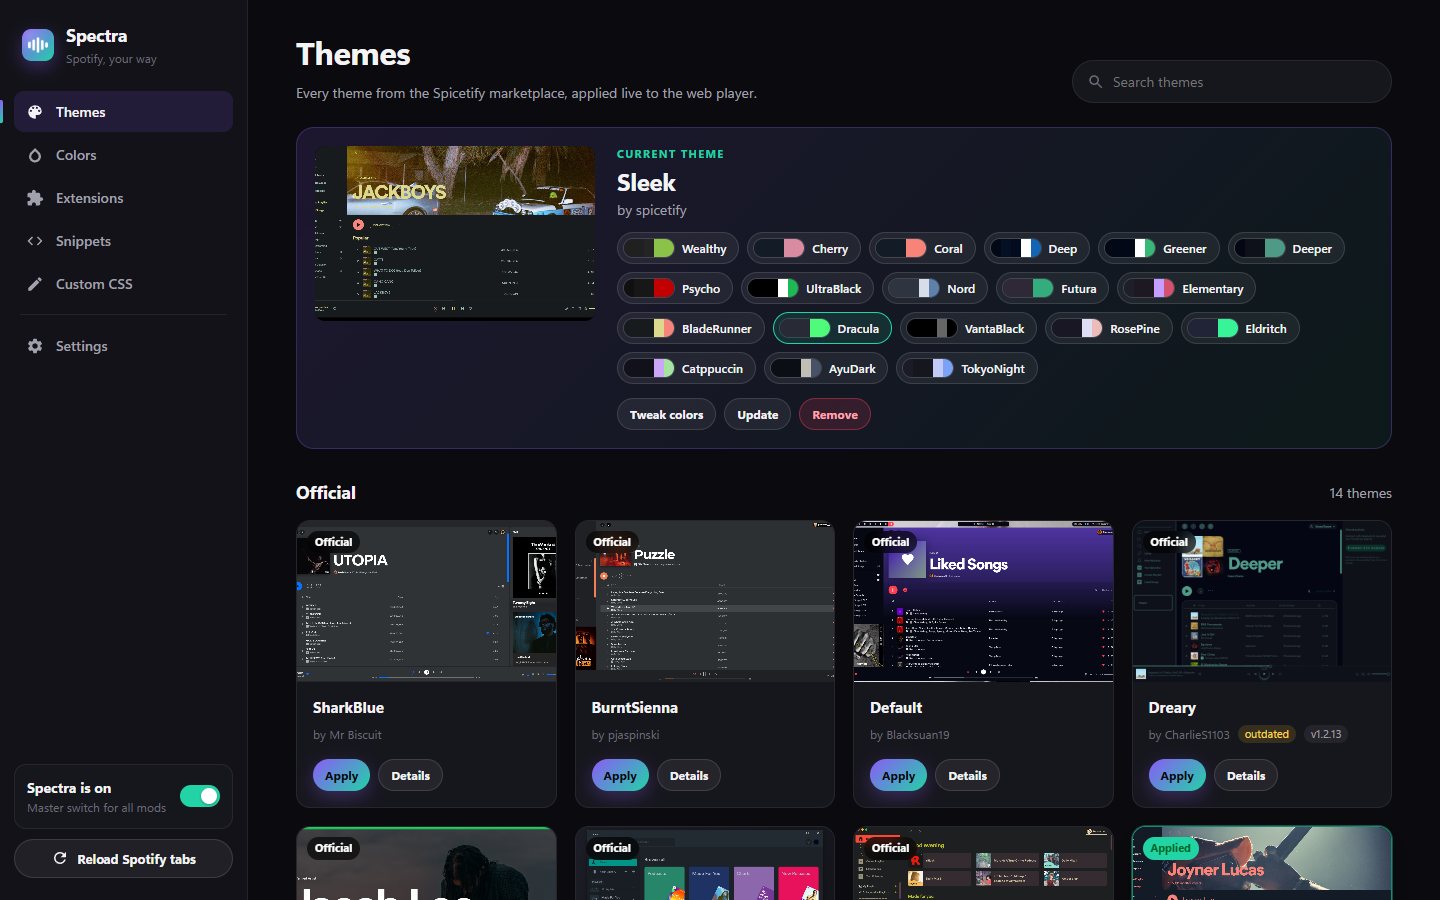The image size is (1440, 900).
Task: Click the Tweak colors button
Action: click(x=666, y=415)
